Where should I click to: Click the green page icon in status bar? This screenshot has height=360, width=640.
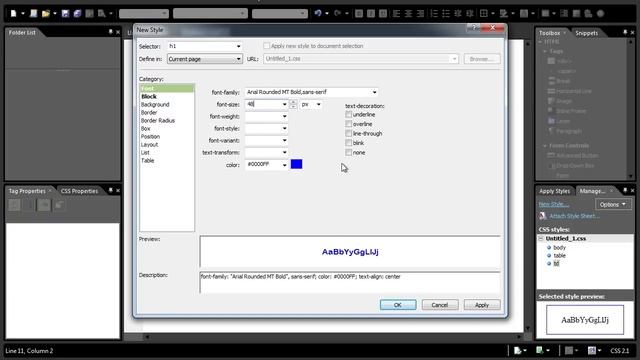click(x=540, y=350)
